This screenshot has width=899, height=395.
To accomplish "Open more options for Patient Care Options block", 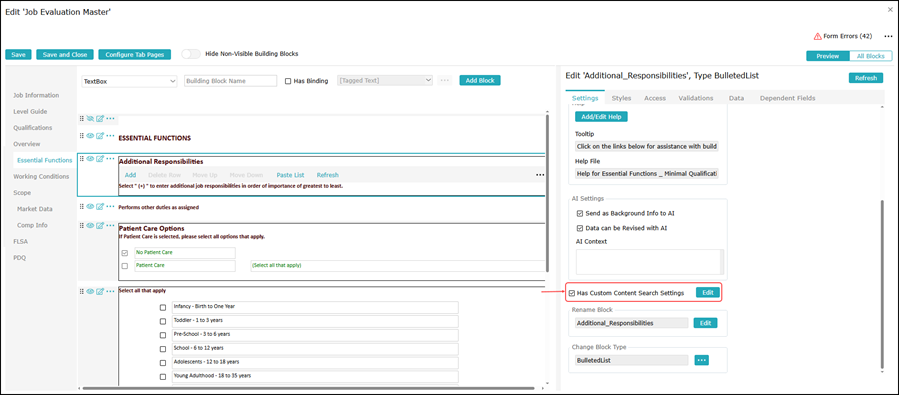I will coord(110,225).
